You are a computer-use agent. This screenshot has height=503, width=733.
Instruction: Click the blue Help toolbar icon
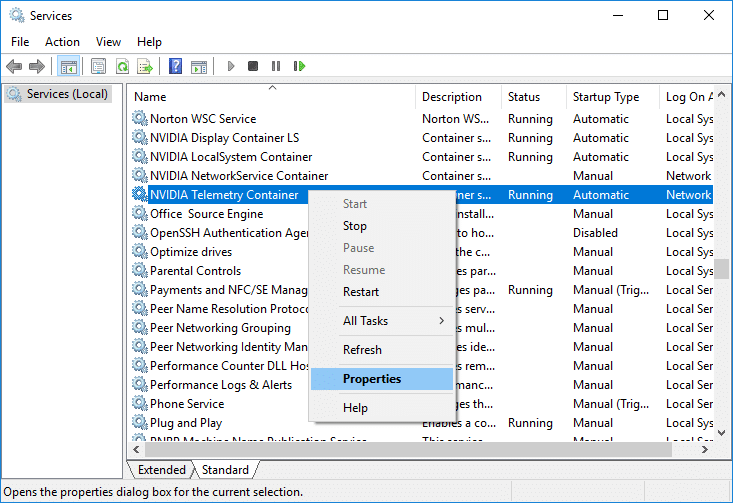[x=175, y=67]
